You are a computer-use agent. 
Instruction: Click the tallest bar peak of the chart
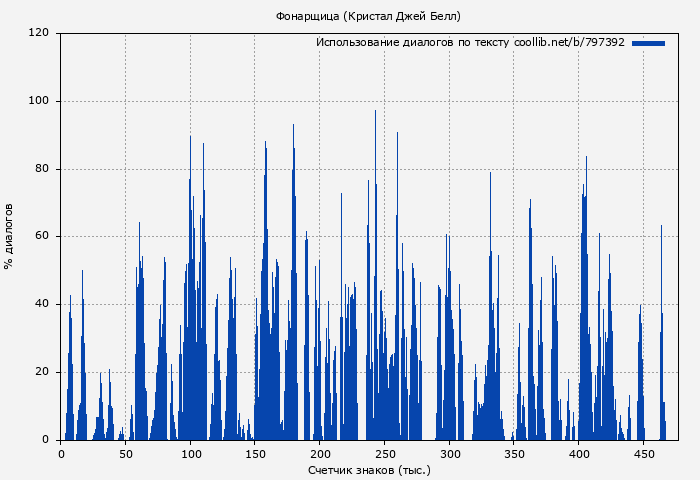click(x=375, y=112)
